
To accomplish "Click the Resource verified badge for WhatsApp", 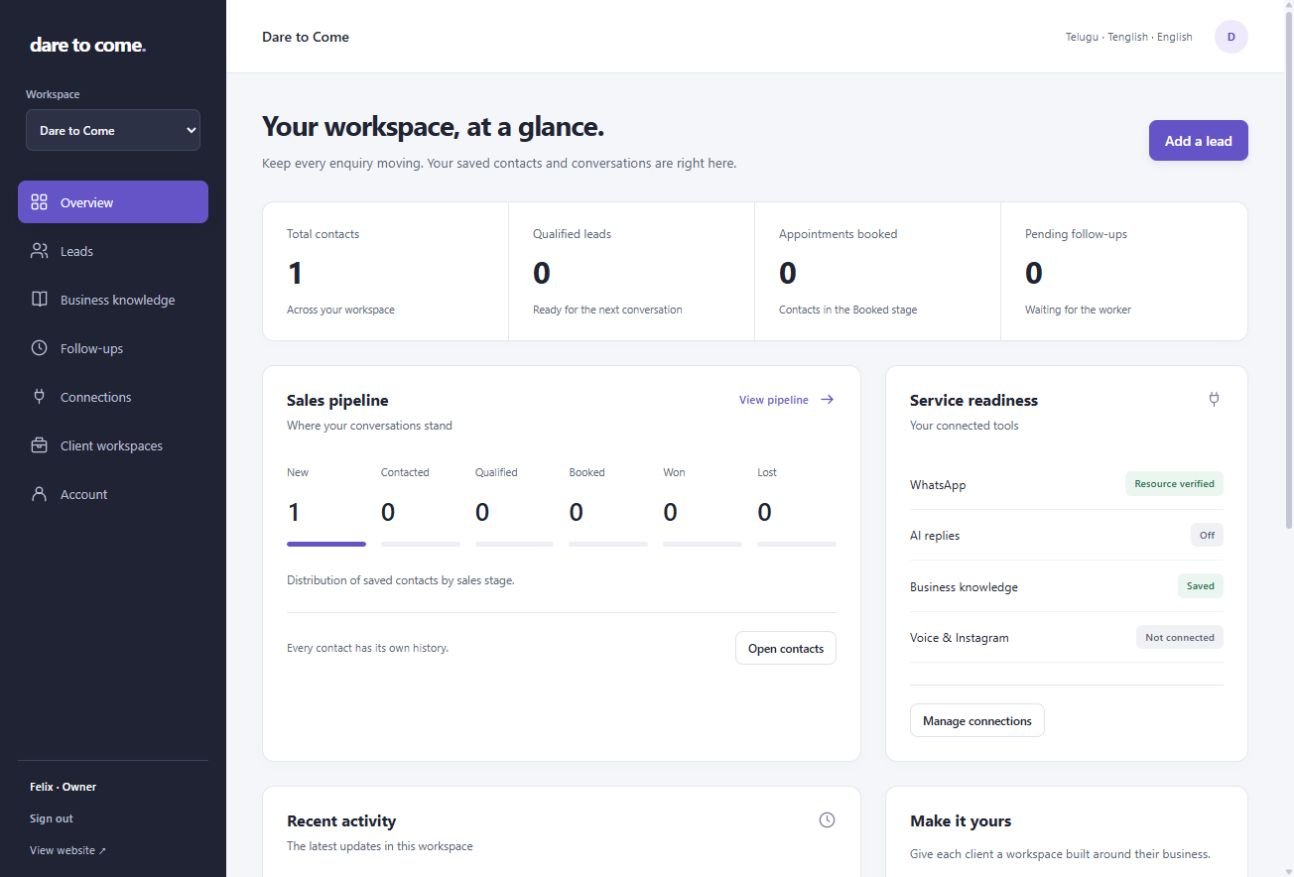I will coord(1174,484).
